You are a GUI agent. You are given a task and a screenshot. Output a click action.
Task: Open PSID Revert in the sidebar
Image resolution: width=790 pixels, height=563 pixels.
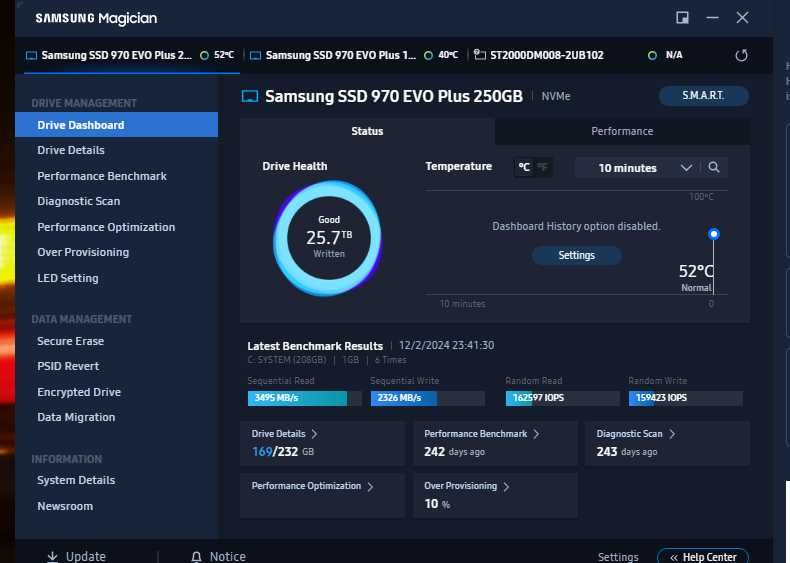point(68,366)
